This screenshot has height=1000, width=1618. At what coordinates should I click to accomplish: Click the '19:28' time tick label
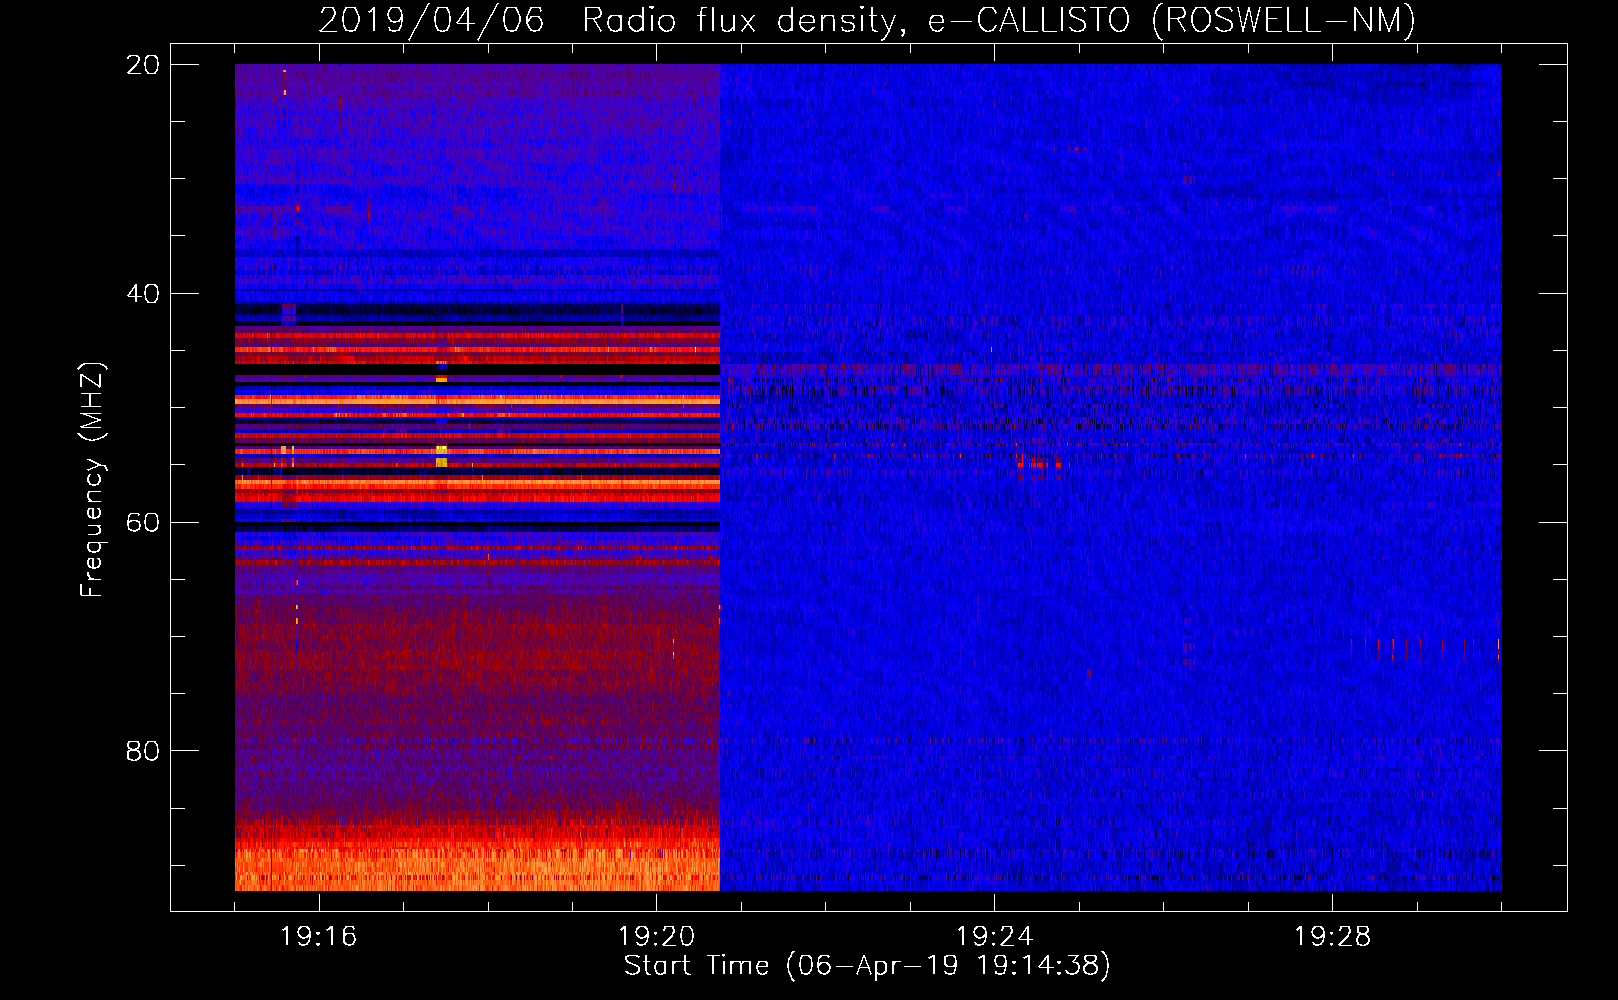[1332, 937]
